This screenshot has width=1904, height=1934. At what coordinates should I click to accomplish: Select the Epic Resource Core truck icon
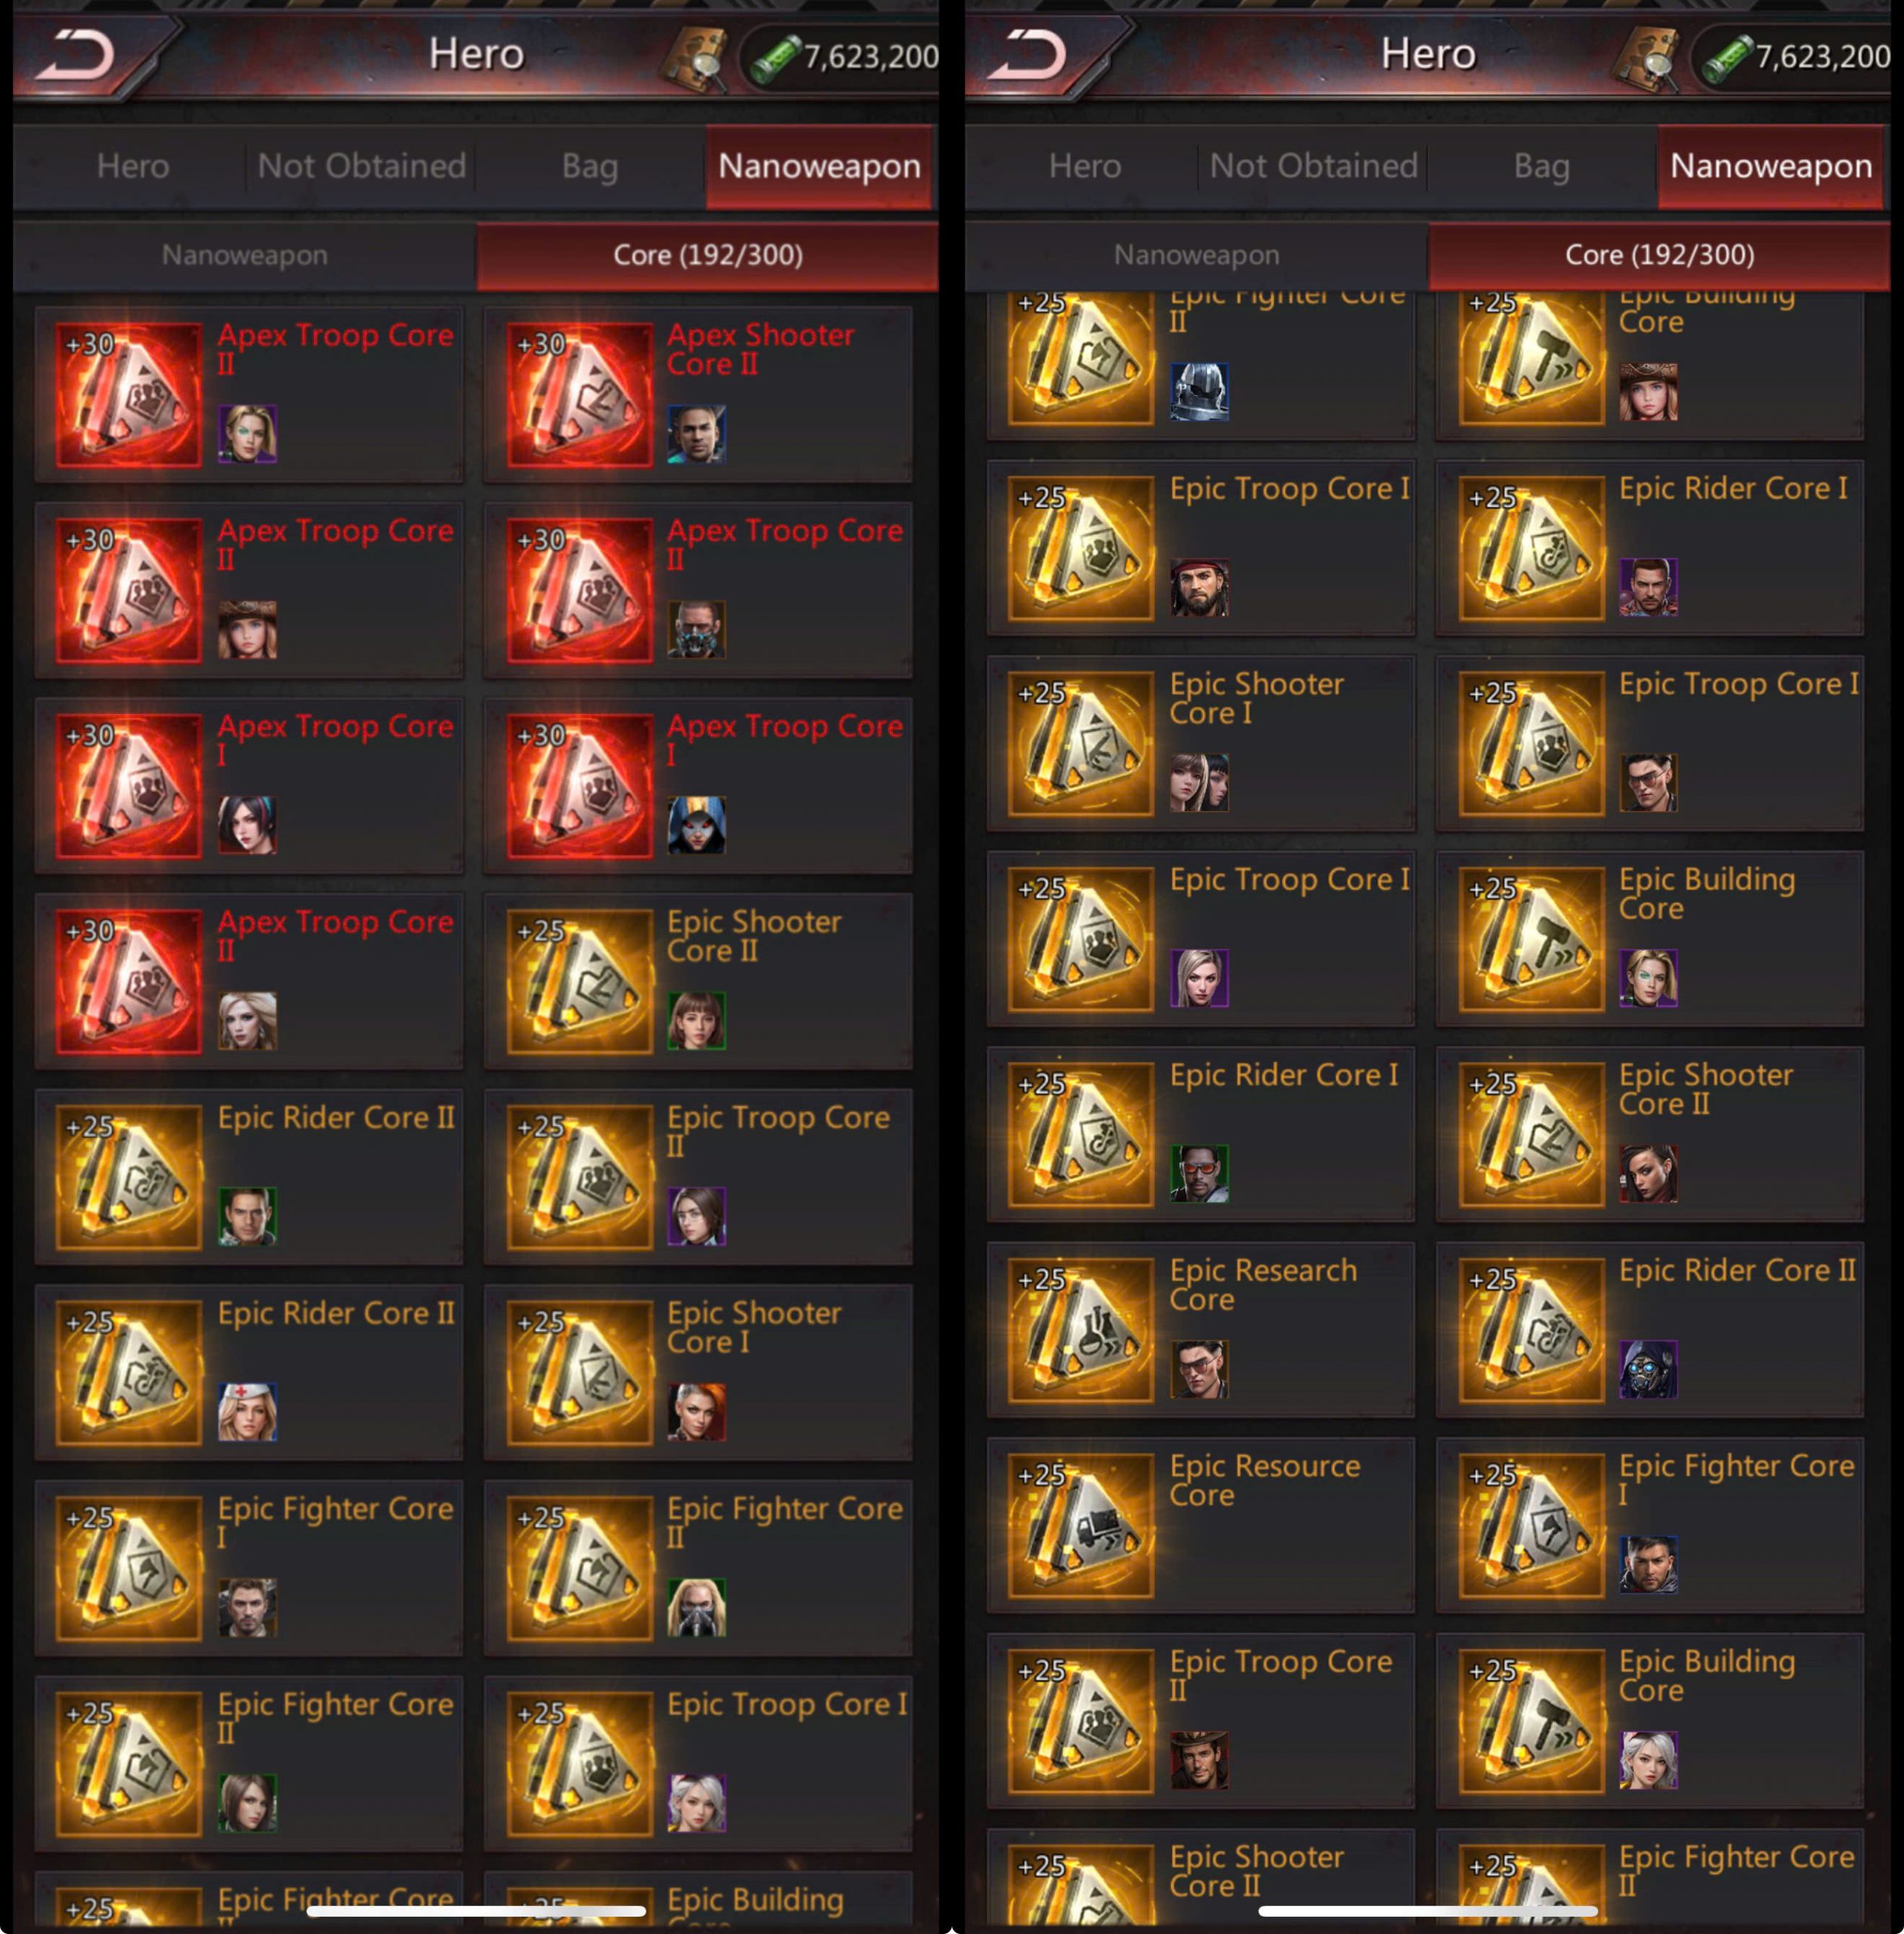pyautogui.click(x=1081, y=1525)
